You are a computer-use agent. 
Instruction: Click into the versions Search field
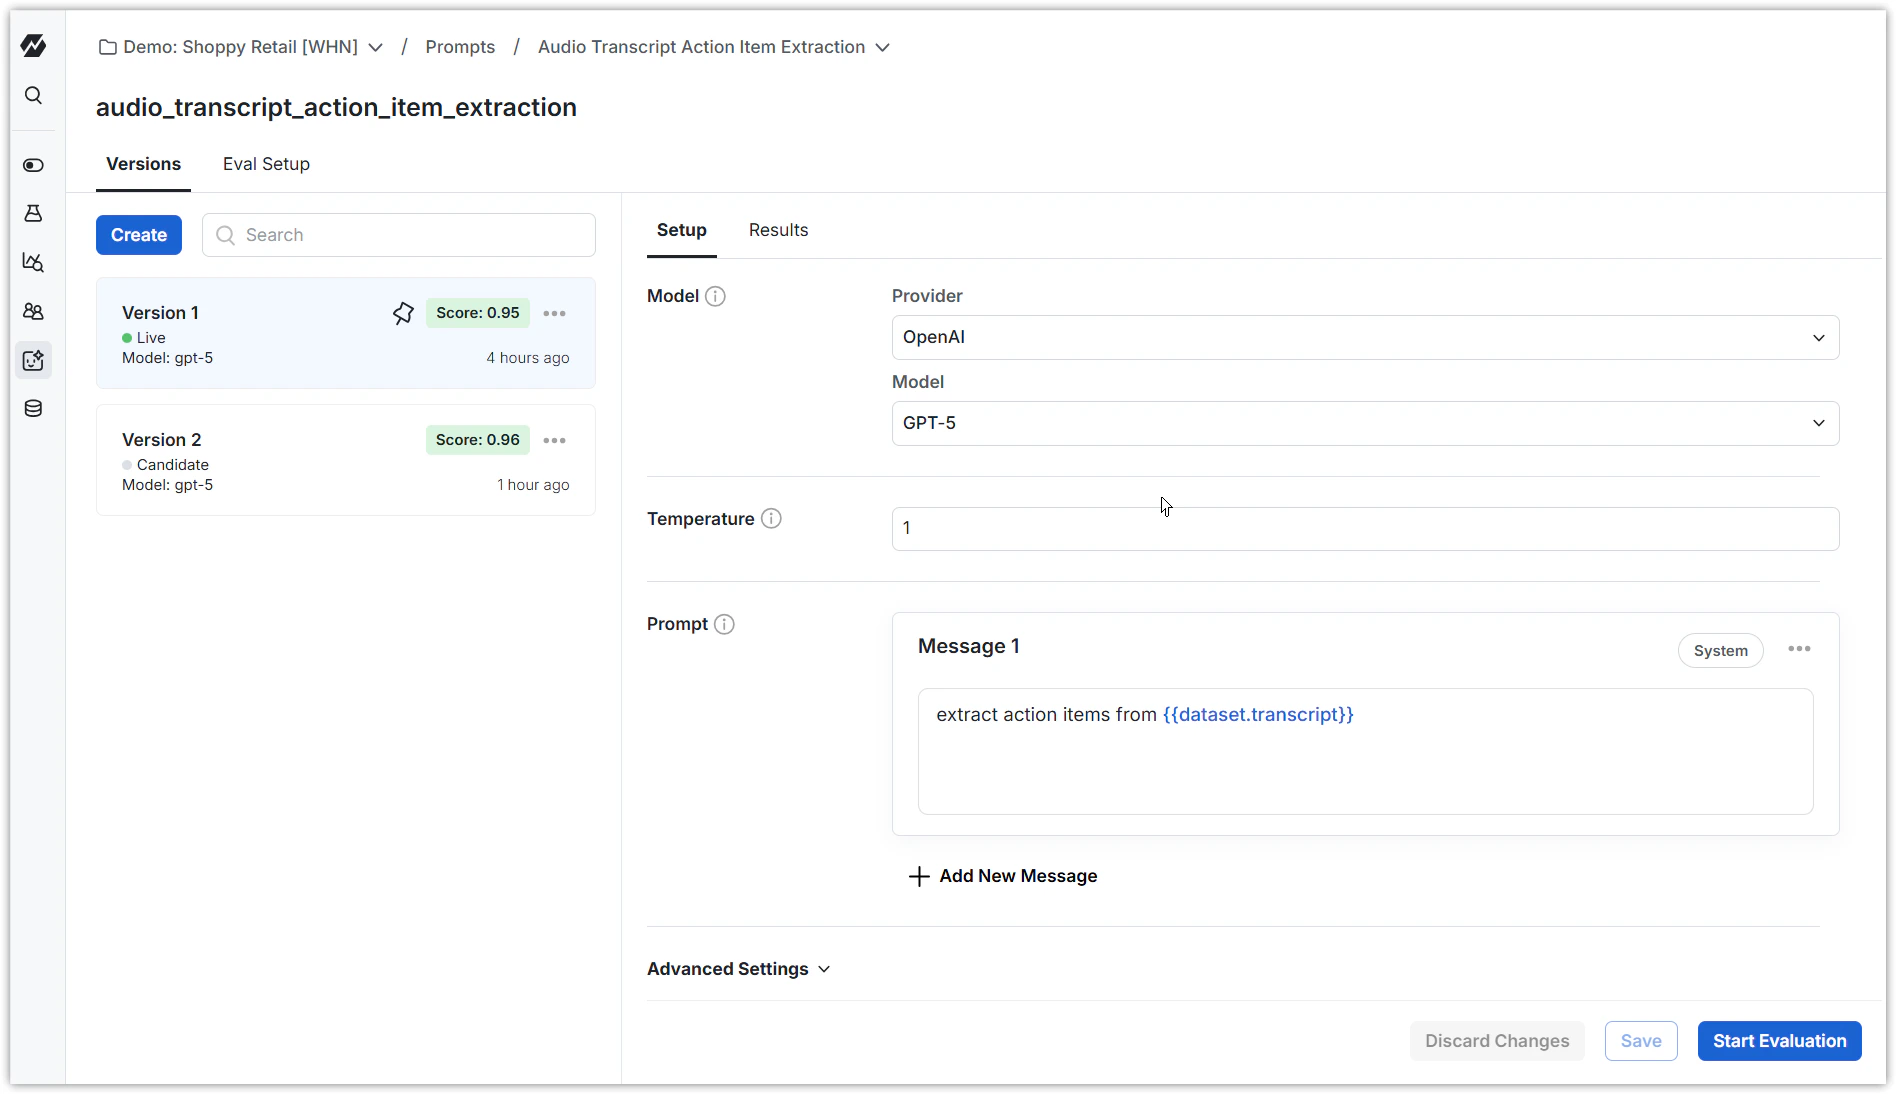(398, 235)
